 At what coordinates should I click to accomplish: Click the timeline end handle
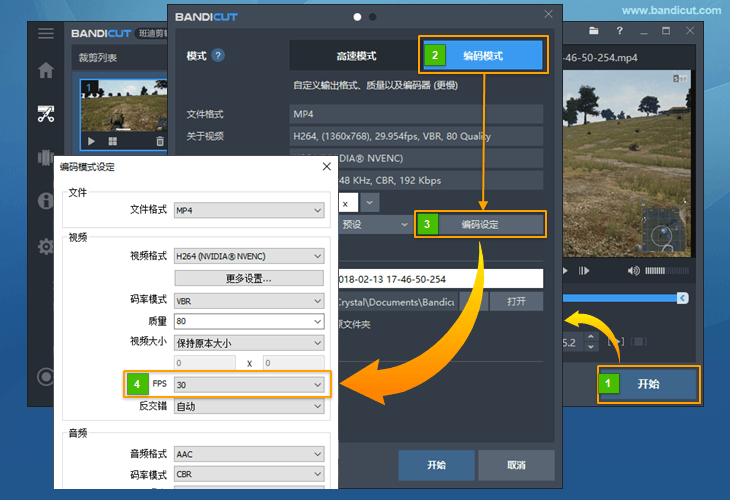pos(683,298)
